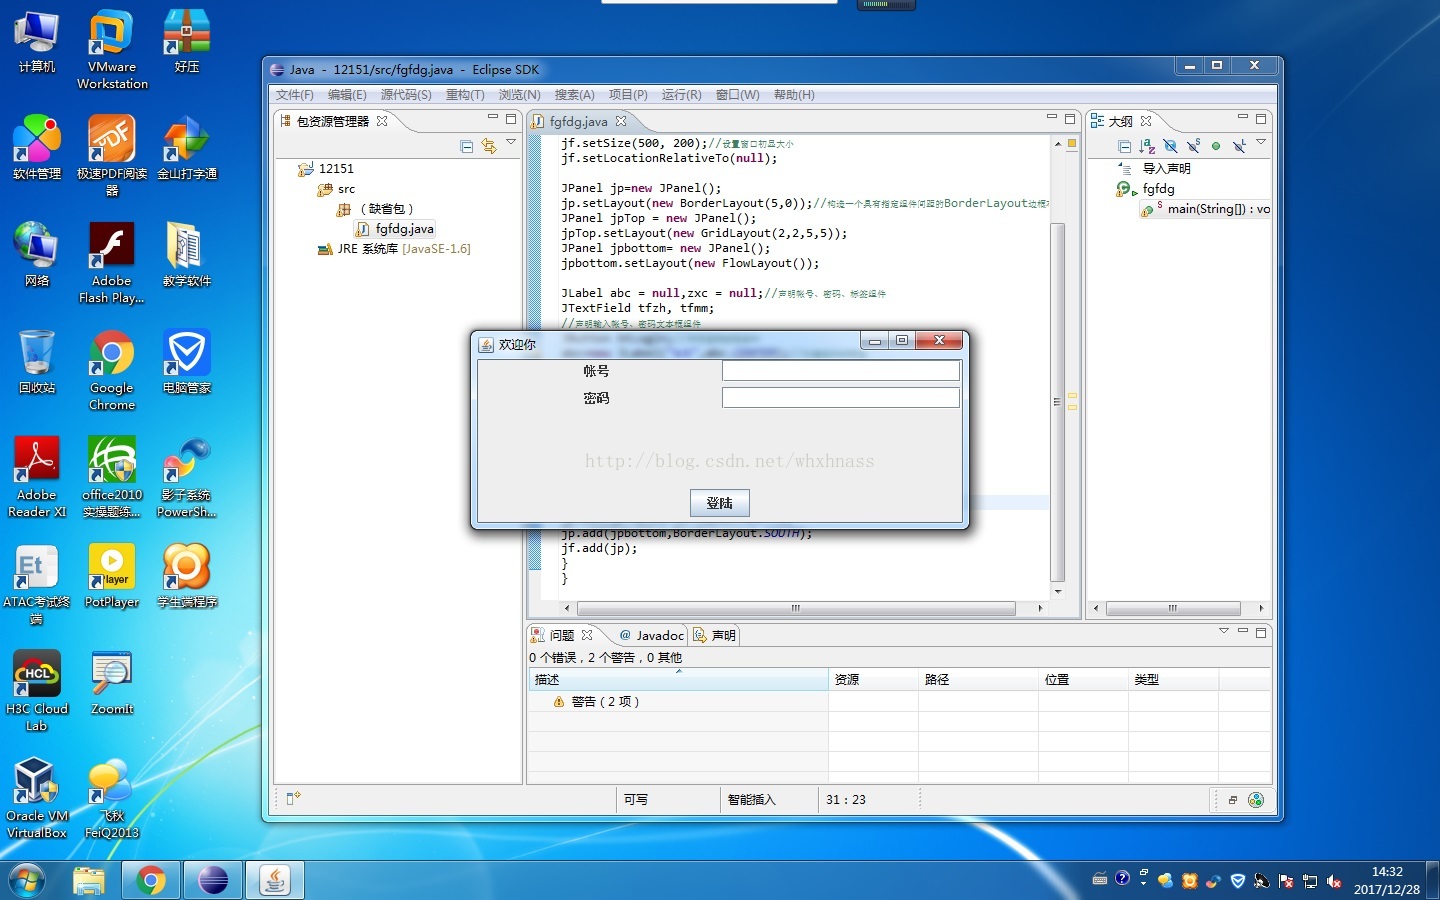Open the 搜索(A) menu
Viewport: 1440px width, 900px height.
pyautogui.click(x=574, y=95)
